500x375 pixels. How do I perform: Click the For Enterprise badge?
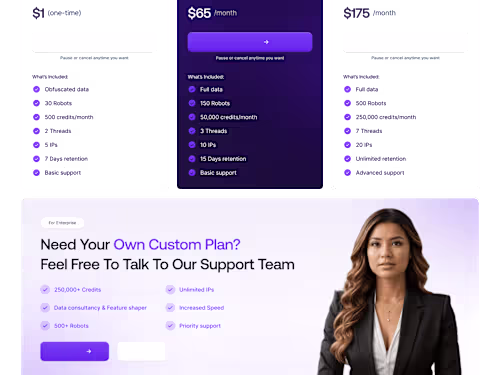(x=62, y=223)
